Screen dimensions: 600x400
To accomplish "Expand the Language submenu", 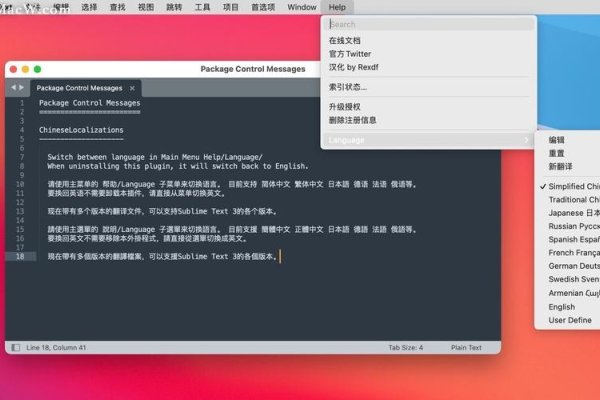I will pos(429,140).
